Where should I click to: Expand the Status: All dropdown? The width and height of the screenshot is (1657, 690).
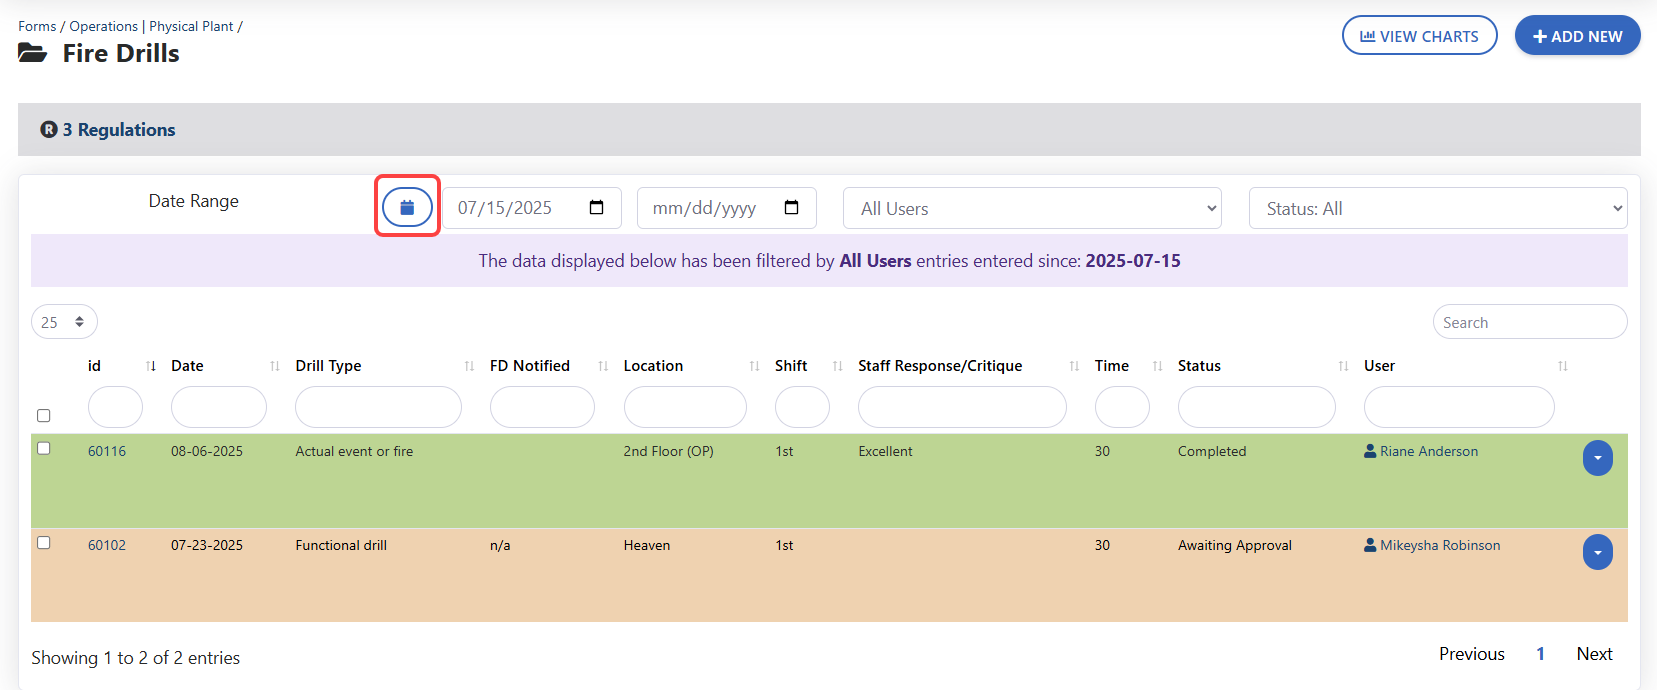pos(1437,208)
